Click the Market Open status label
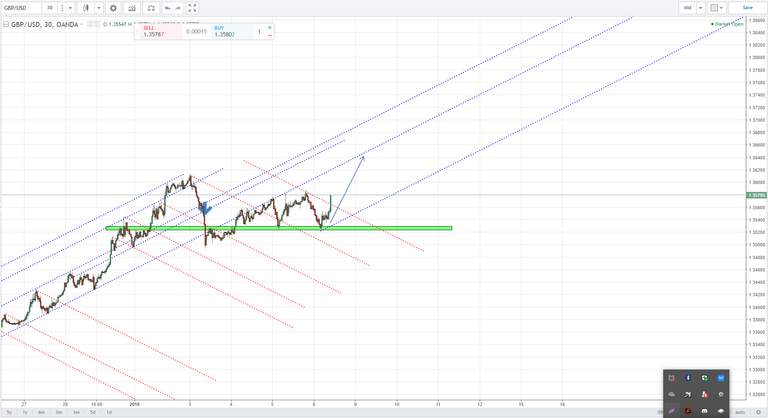Viewport: 768px width, 418px height. (727, 24)
